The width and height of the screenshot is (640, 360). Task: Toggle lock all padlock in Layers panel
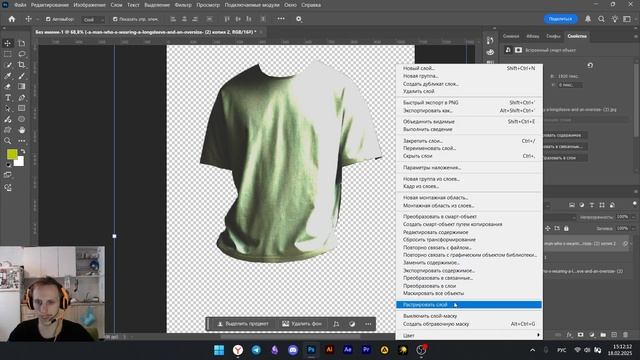coord(566,229)
